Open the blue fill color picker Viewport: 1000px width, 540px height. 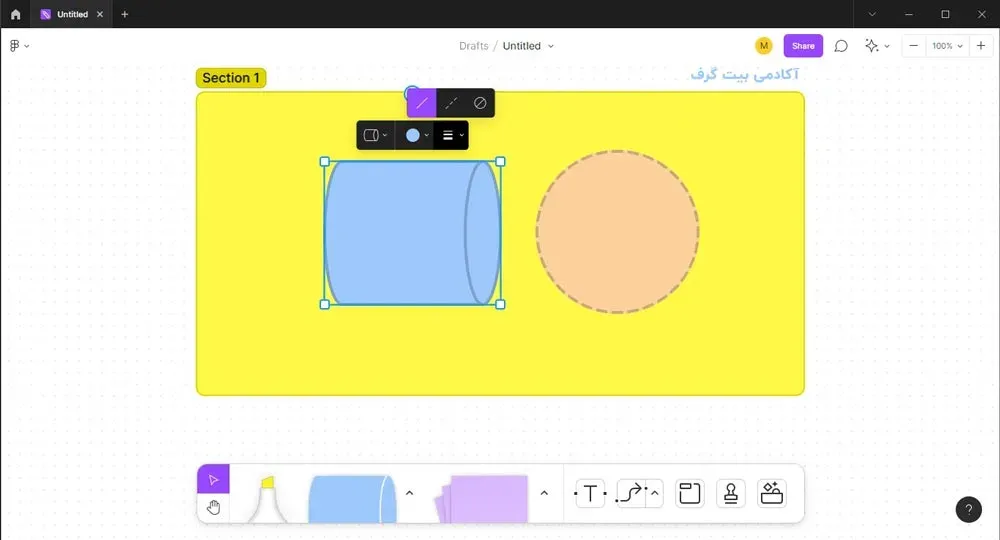(417, 135)
